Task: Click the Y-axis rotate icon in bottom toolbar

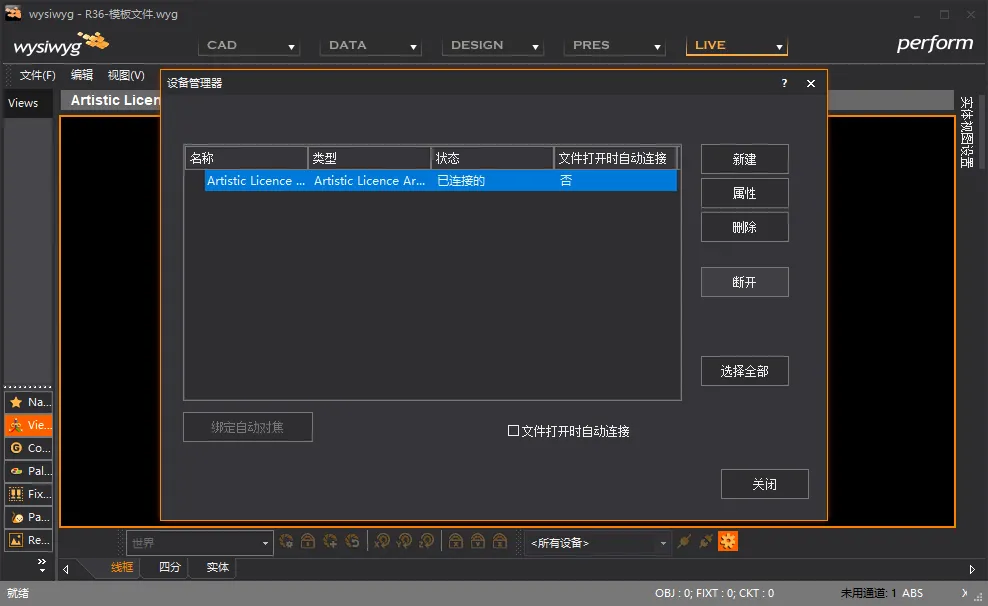Action: 404,541
